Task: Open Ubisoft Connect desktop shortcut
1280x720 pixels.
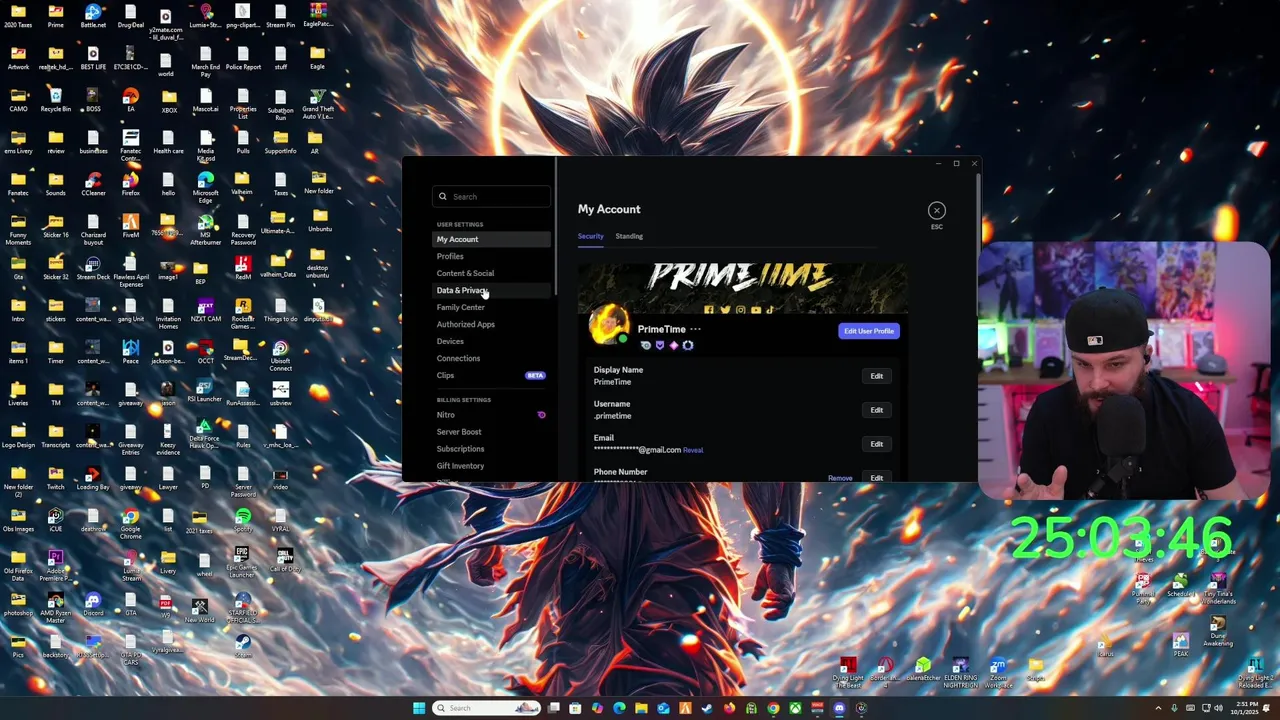Action: (280, 355)
